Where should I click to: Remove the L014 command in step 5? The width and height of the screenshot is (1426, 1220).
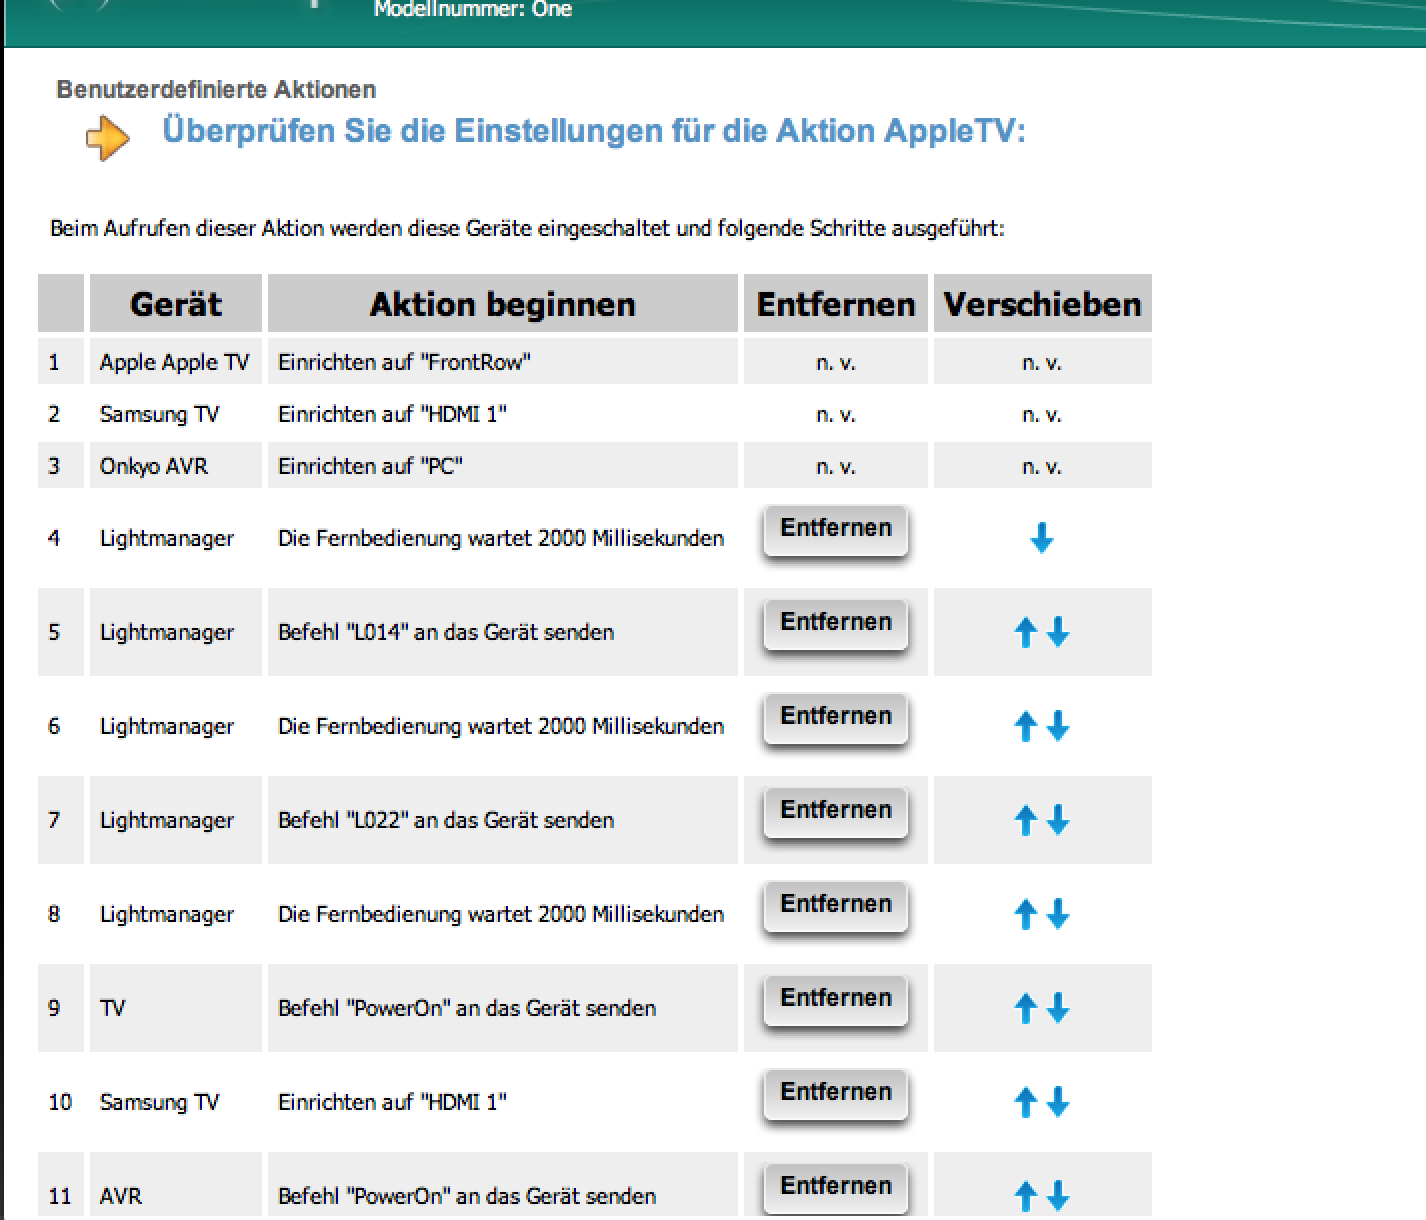point(835,624)
